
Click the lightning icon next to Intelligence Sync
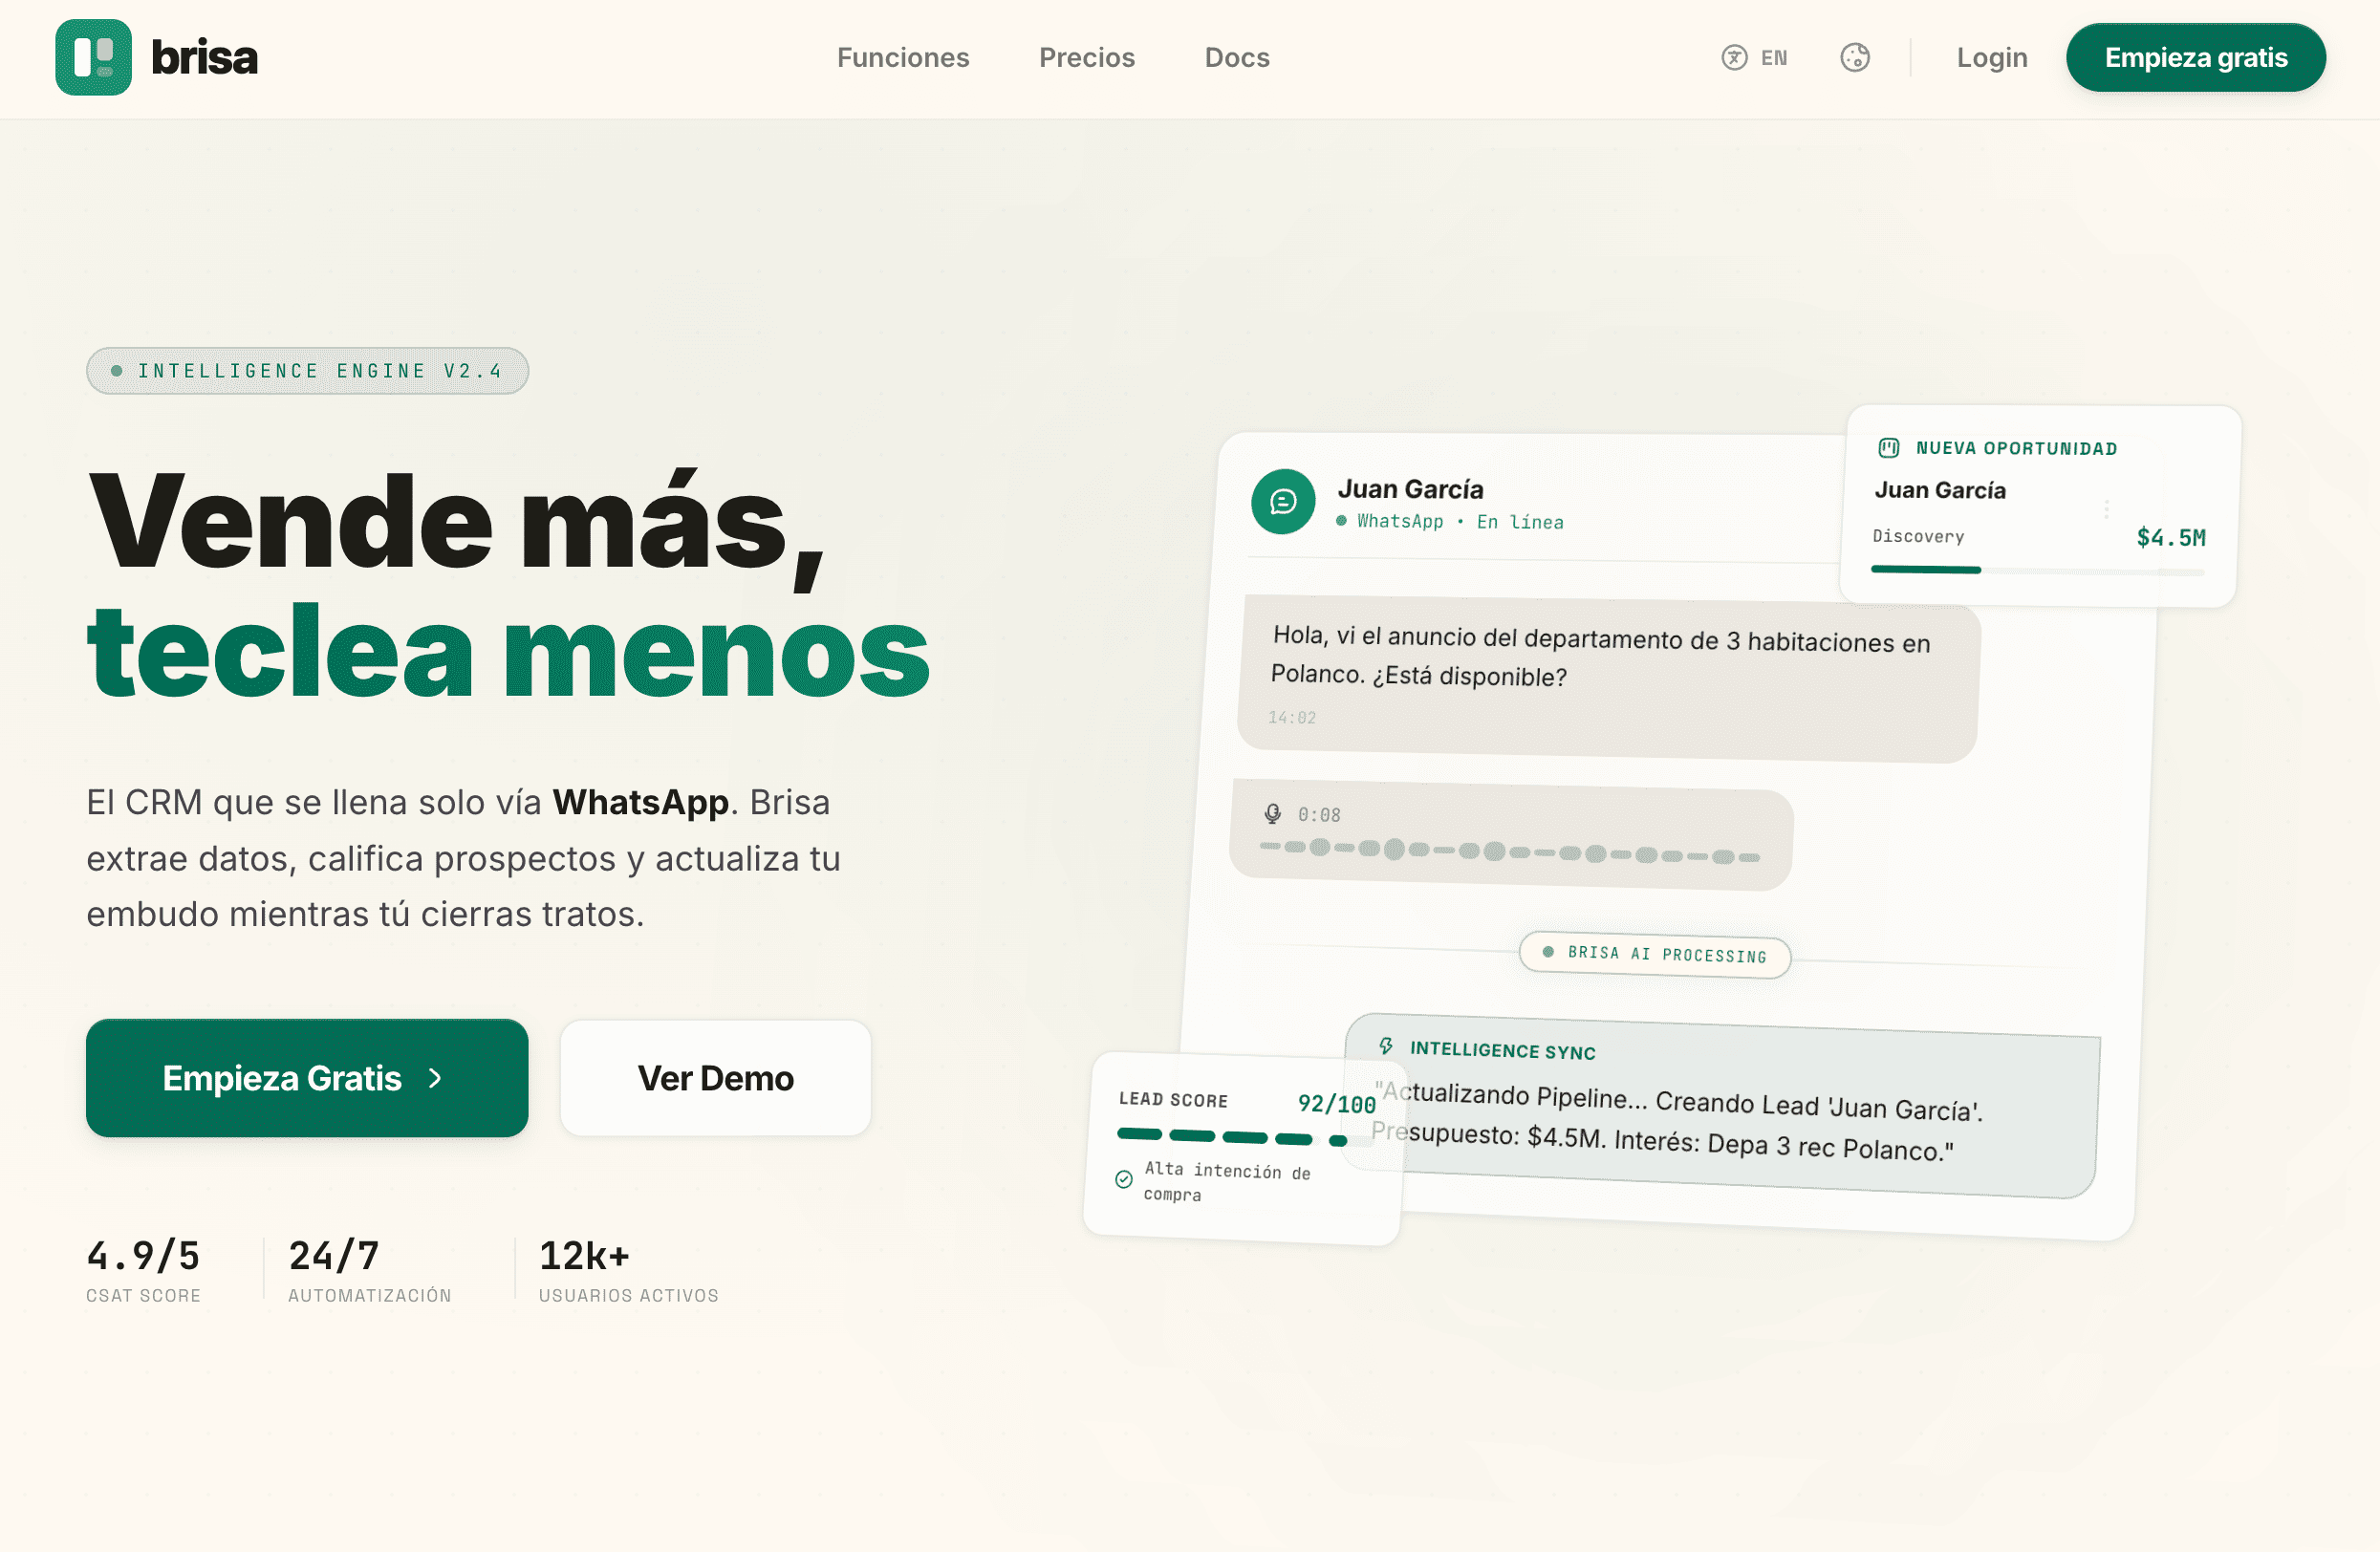pyautogui.click(x=1385, y=1049)
